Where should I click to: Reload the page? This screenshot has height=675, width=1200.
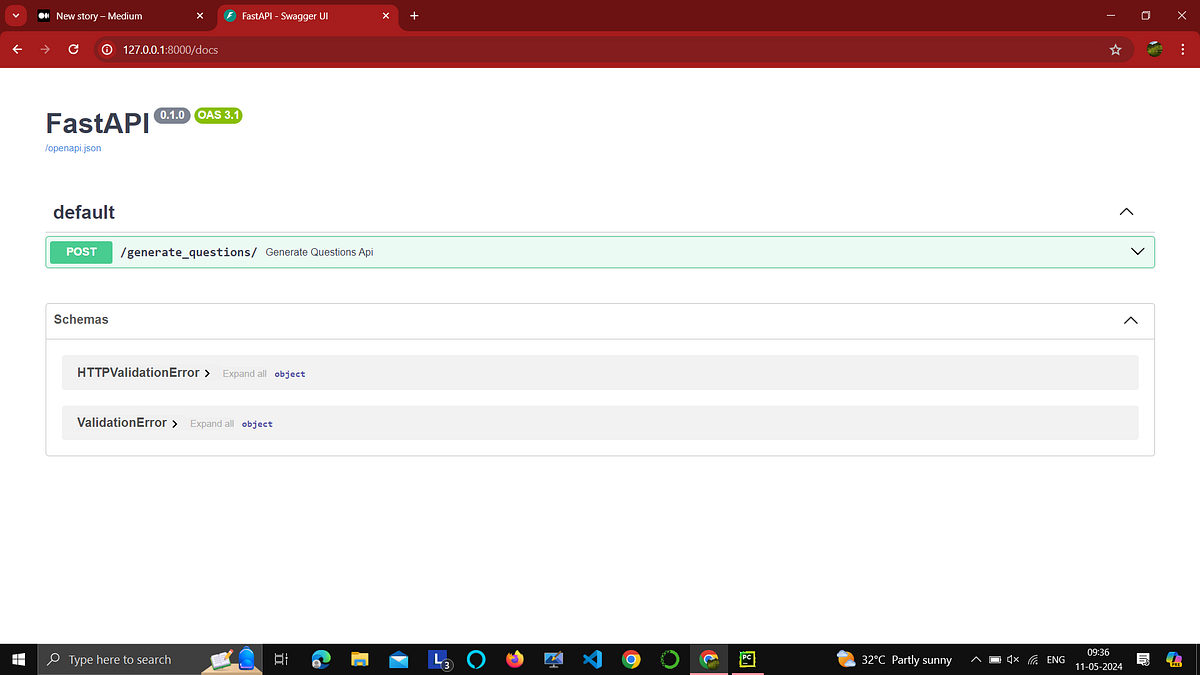(x=72, y=48)
